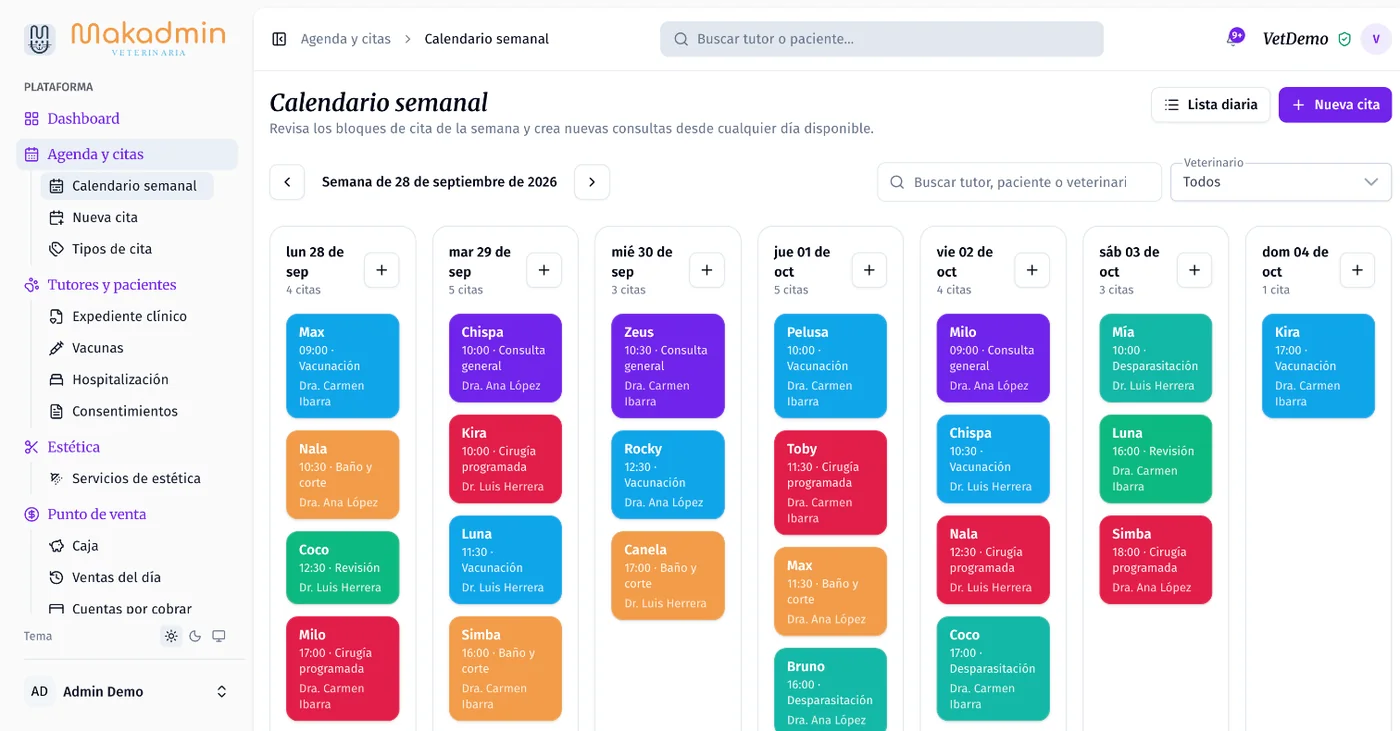Add appointment on vie 02 de oct
Viewport: 1400px width, 731px height.
click(1032, 270)
